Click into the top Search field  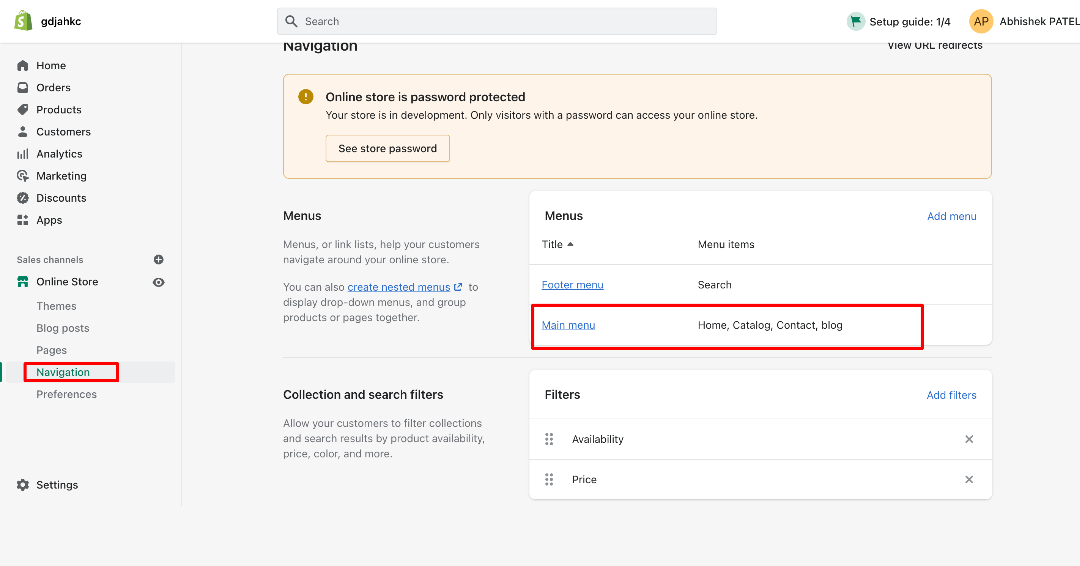(x=497, y=21)
